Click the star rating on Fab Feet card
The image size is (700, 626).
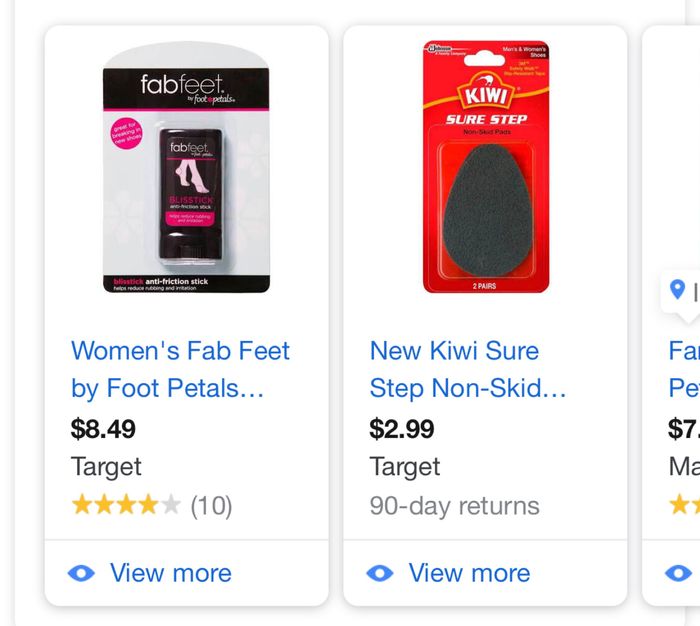click(x=128, y=506)
